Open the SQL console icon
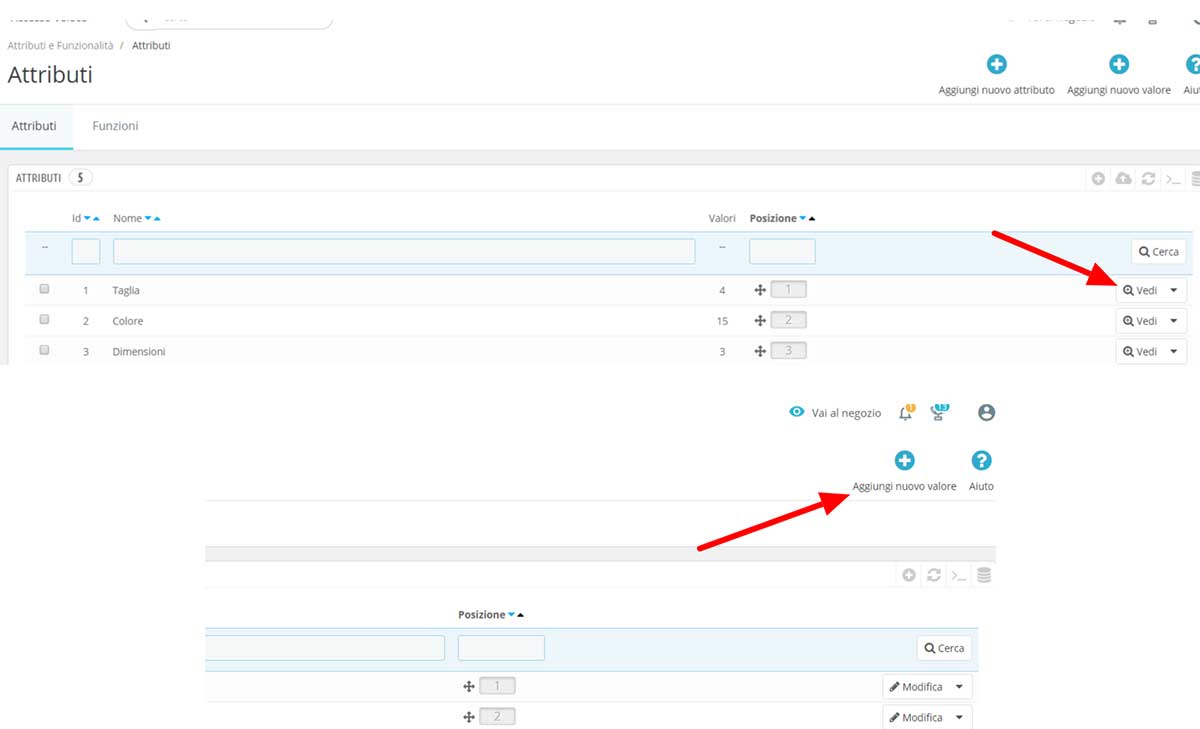 point(1172,178)
